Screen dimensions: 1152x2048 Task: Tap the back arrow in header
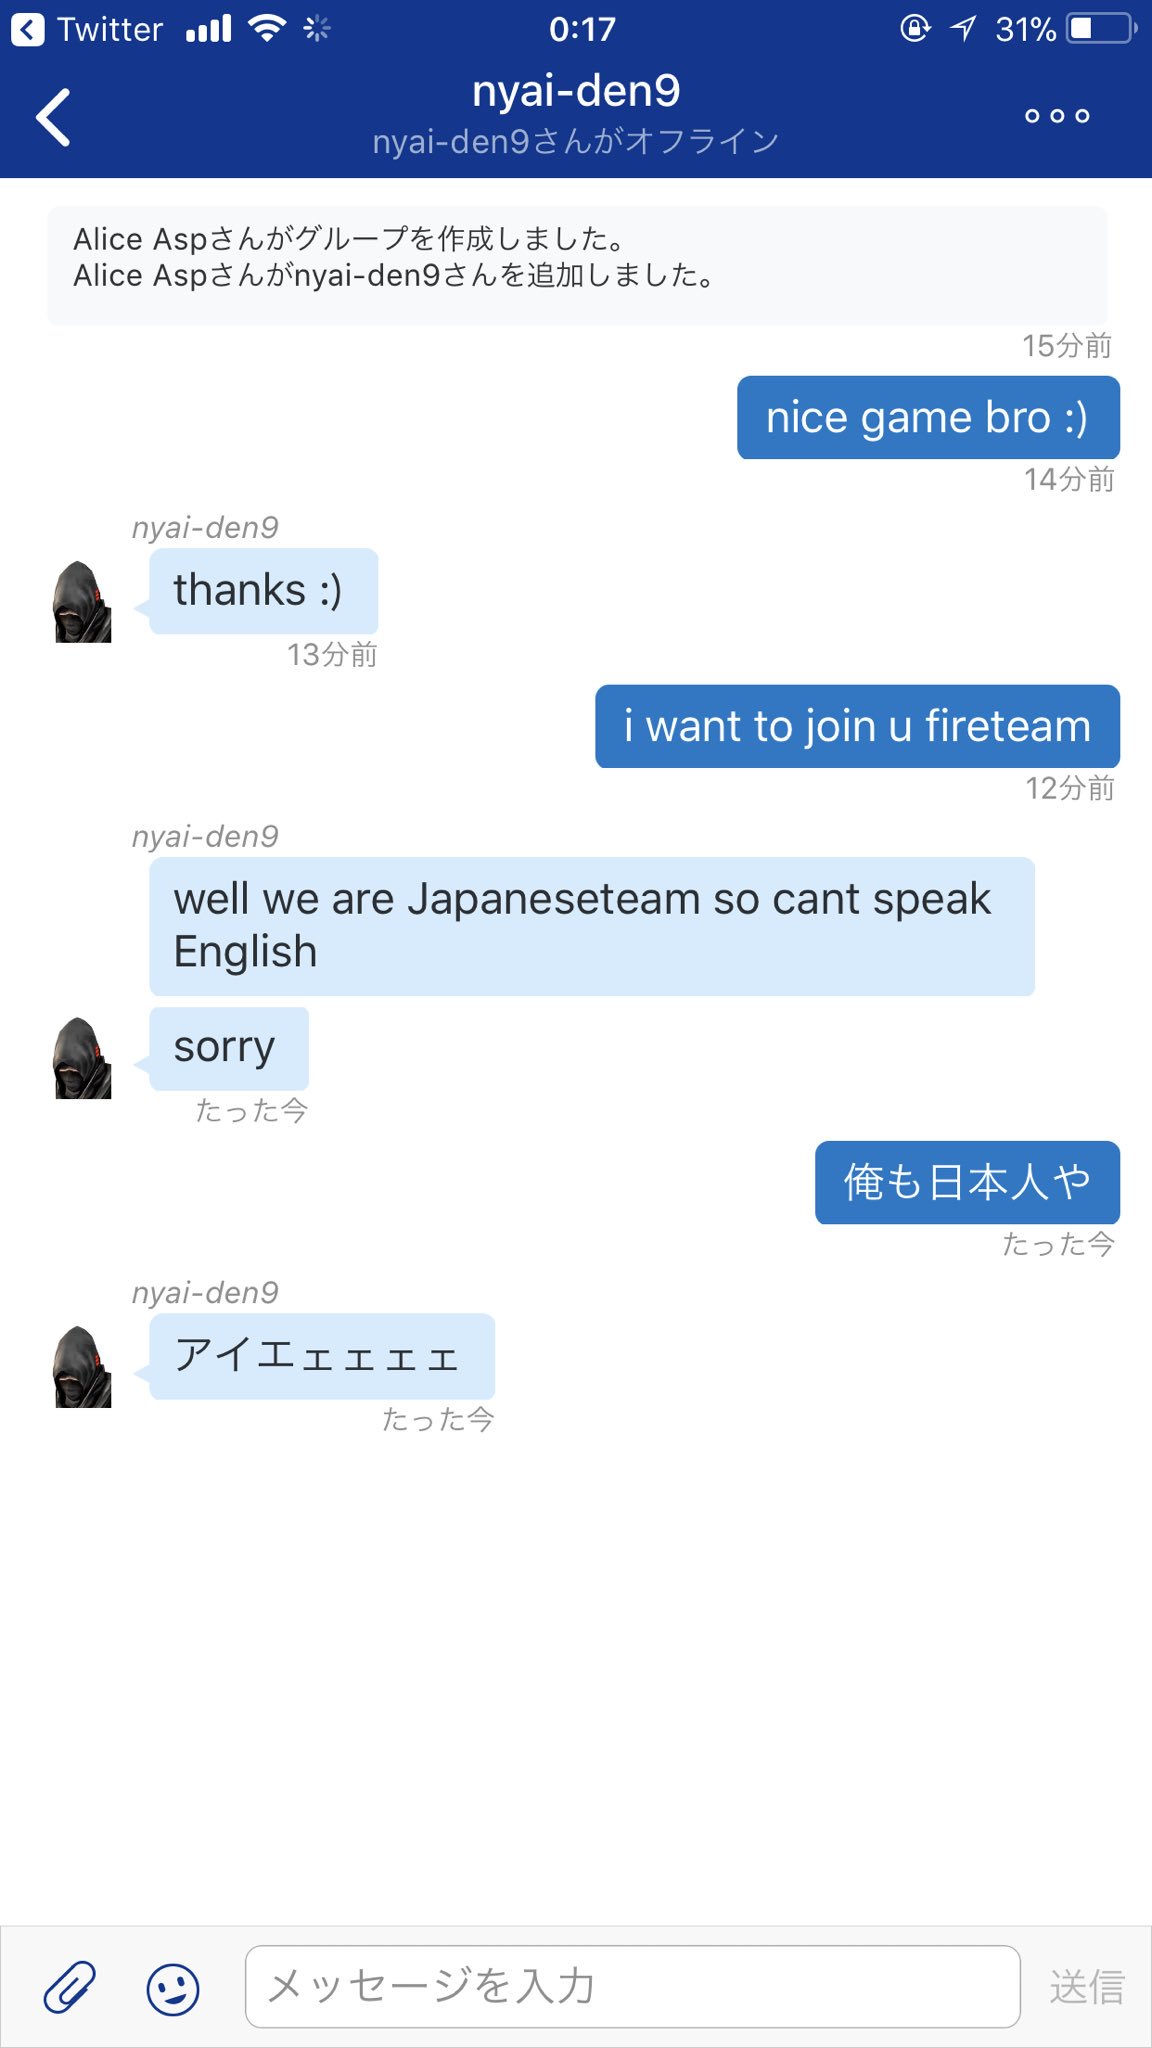(x=53, y=117)
